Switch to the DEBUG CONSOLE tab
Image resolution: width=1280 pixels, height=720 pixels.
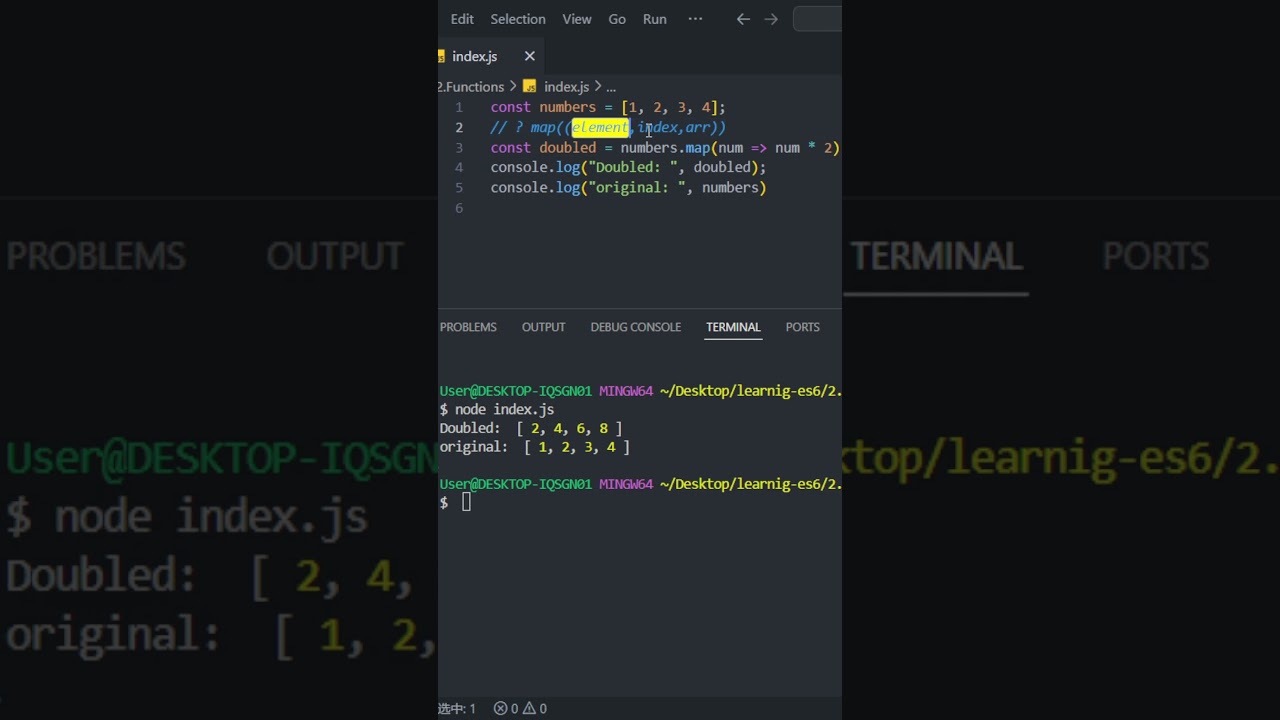point(635,327)
